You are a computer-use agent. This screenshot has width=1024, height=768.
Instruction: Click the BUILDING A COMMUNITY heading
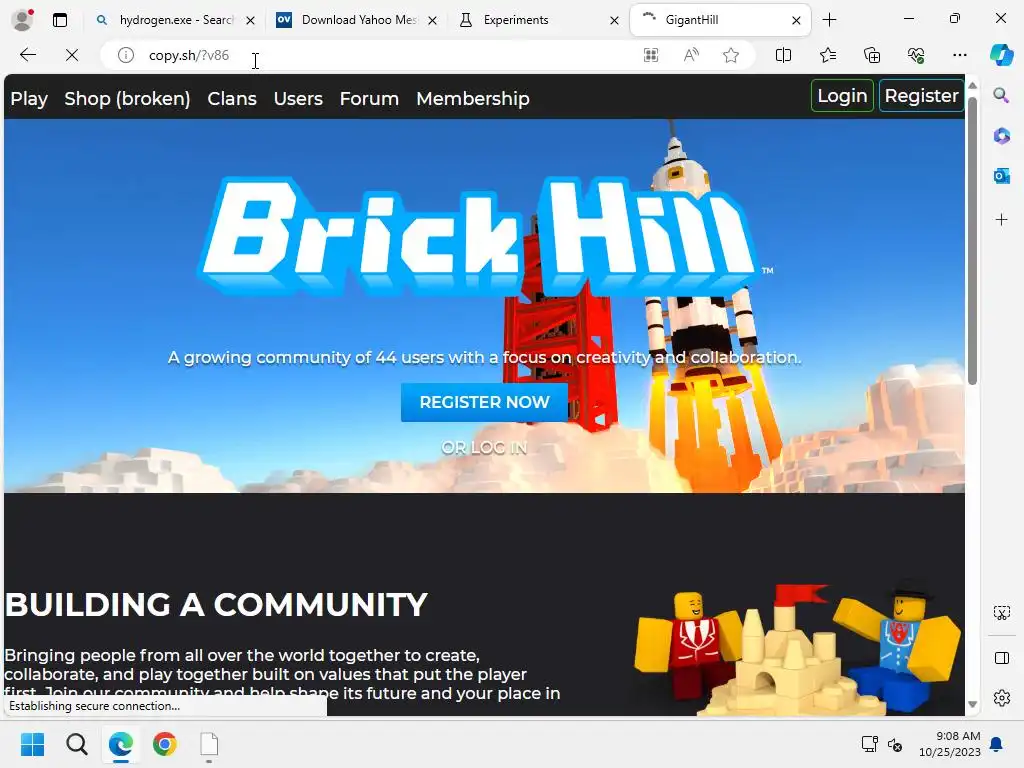[x=216, y=605]
